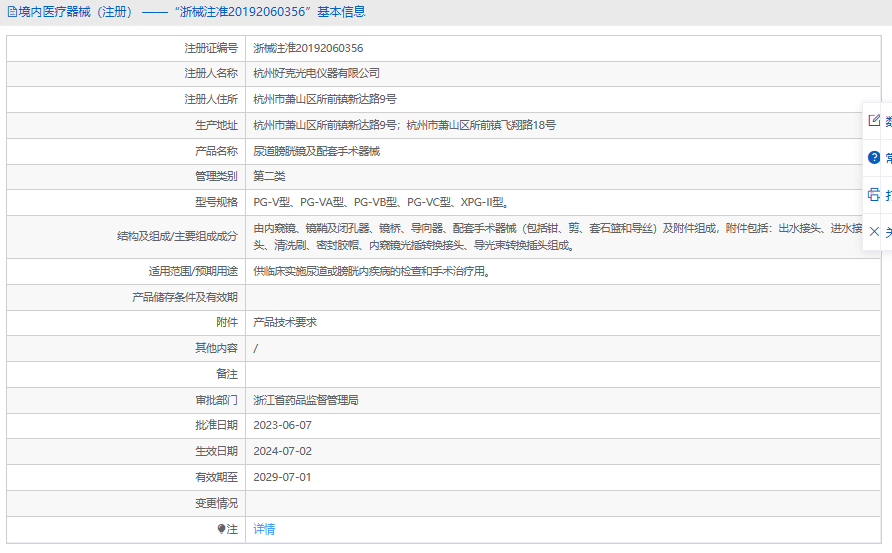Click the 结构及组成 description text

(x=558, y=237)
